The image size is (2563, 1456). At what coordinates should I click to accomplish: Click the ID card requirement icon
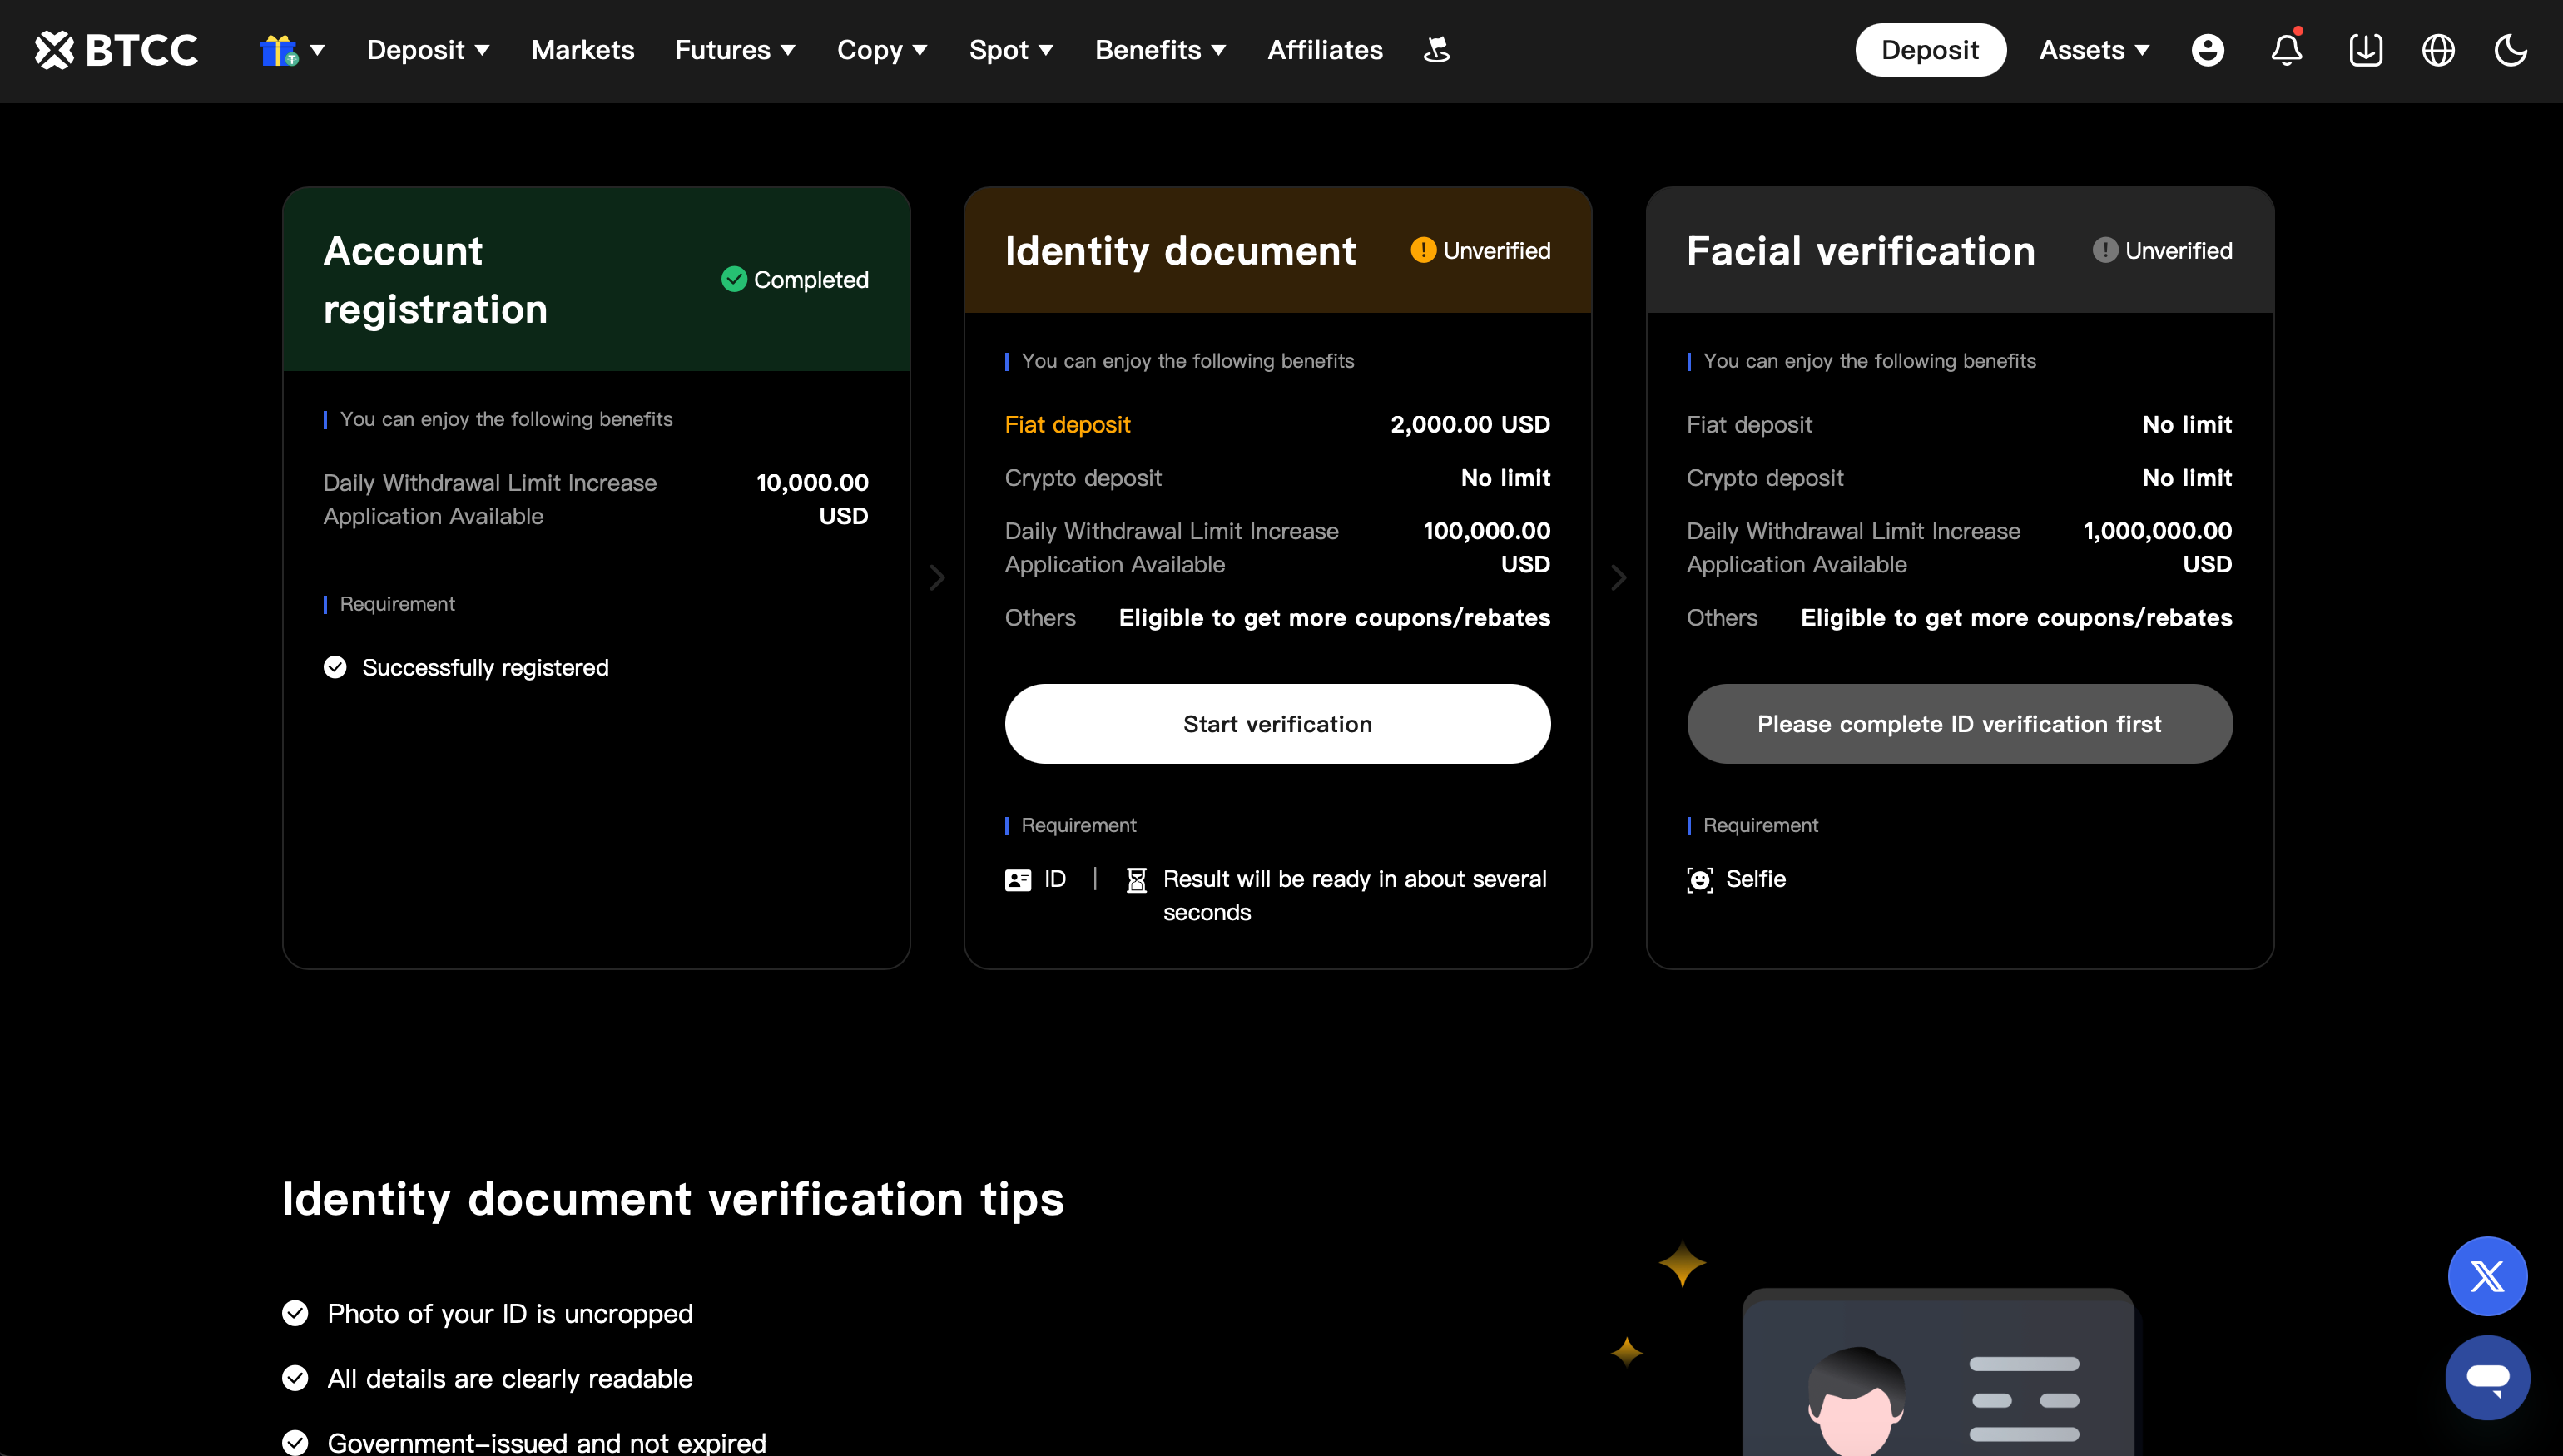1017,879
